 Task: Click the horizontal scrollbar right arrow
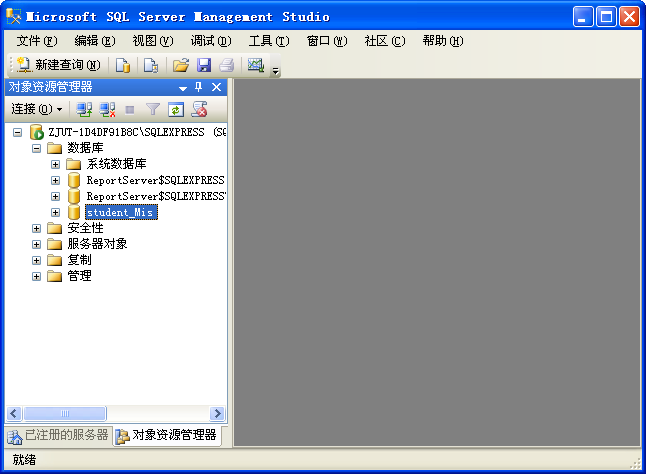pos(217,413)
